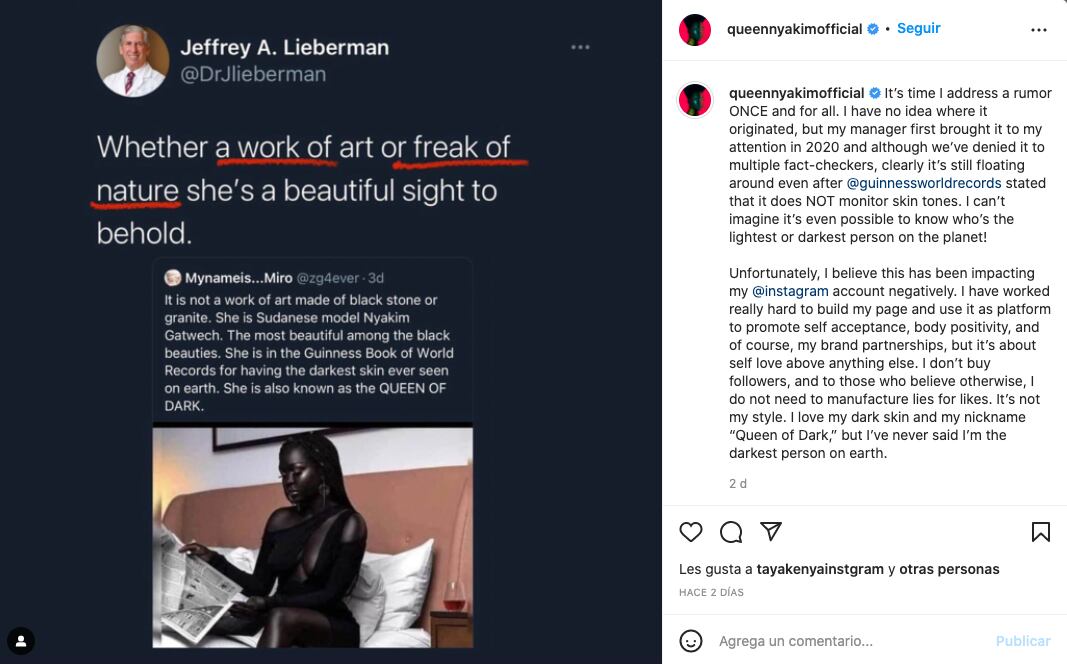This screenshot has width=1067, height=664.
Task: Open comments with the speech bubble icon
Action: [731, 532]
